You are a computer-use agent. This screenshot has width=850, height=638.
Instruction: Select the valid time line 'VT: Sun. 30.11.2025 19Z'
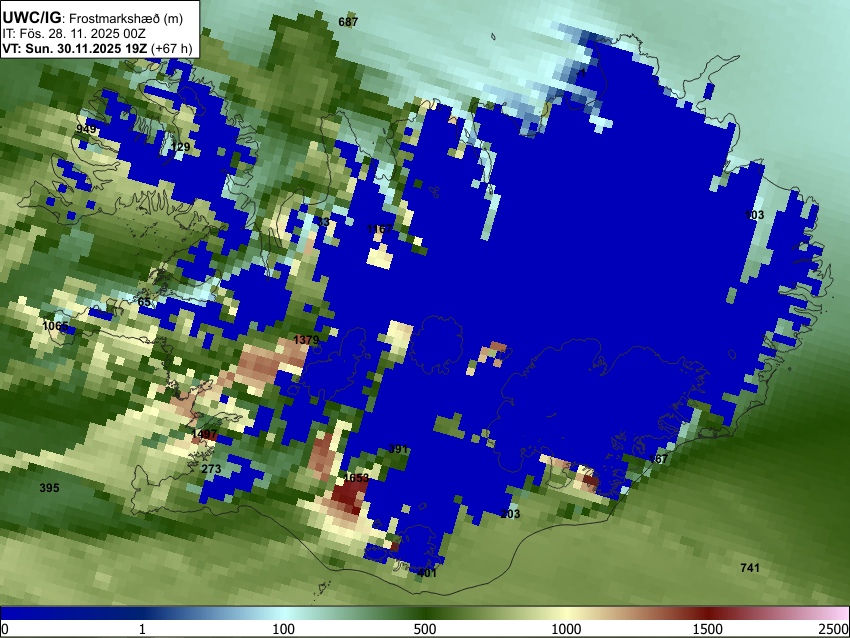[74, 48]
